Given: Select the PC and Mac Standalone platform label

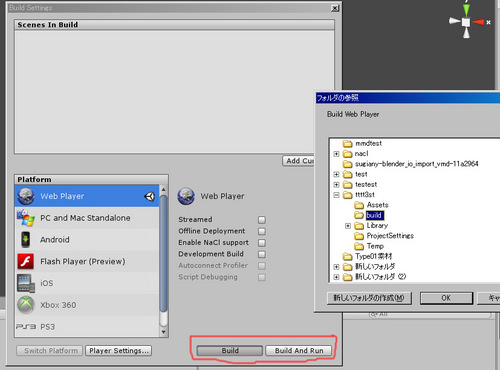Looking at the screenshot, I should click(85, 218).
